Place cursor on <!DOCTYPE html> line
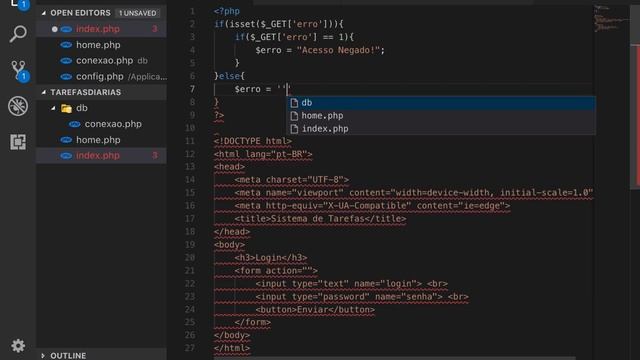640x360 pixels. (x=253, y=141)
